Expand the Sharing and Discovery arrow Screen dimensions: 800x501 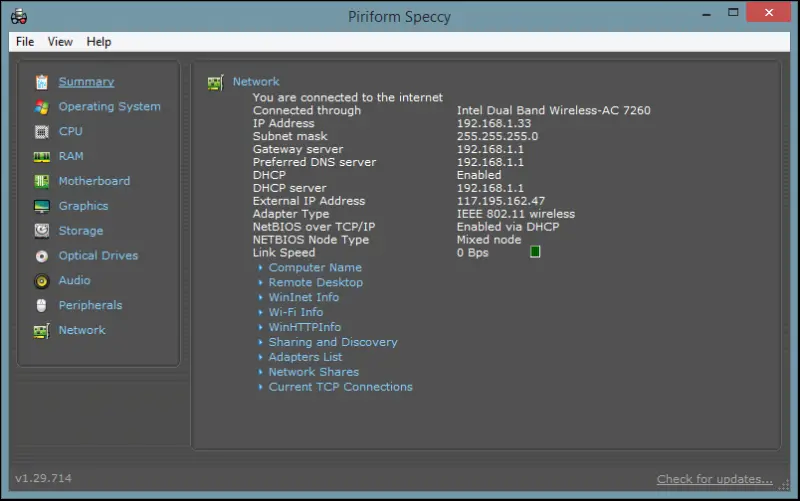tap(260, 342)
